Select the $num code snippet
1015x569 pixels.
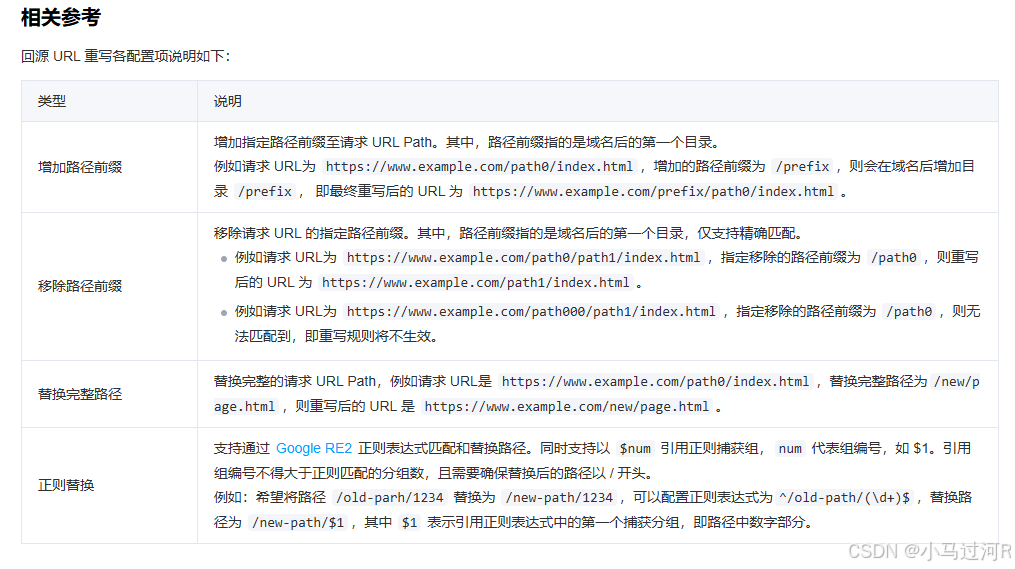click(x=634, y=448)
